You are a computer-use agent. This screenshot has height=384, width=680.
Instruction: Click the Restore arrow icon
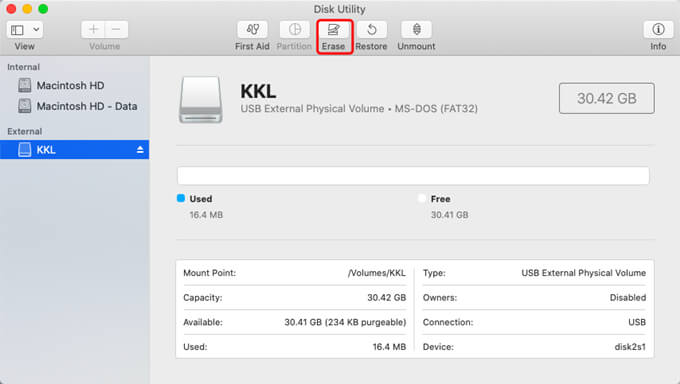pyautogui.click(x=372, y=30)
